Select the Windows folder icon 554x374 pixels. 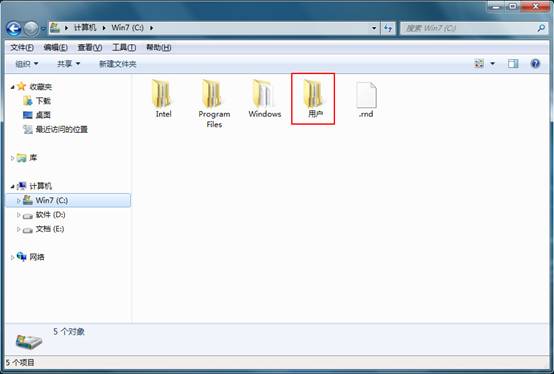[263, 94]
